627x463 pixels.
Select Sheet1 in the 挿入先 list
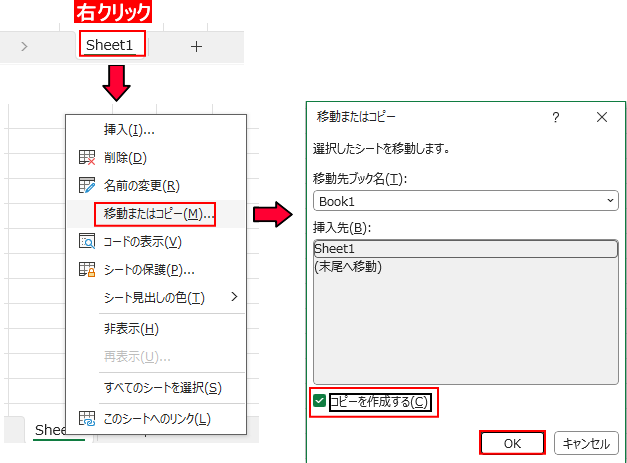pyautogui.click(x=466, y=249)
